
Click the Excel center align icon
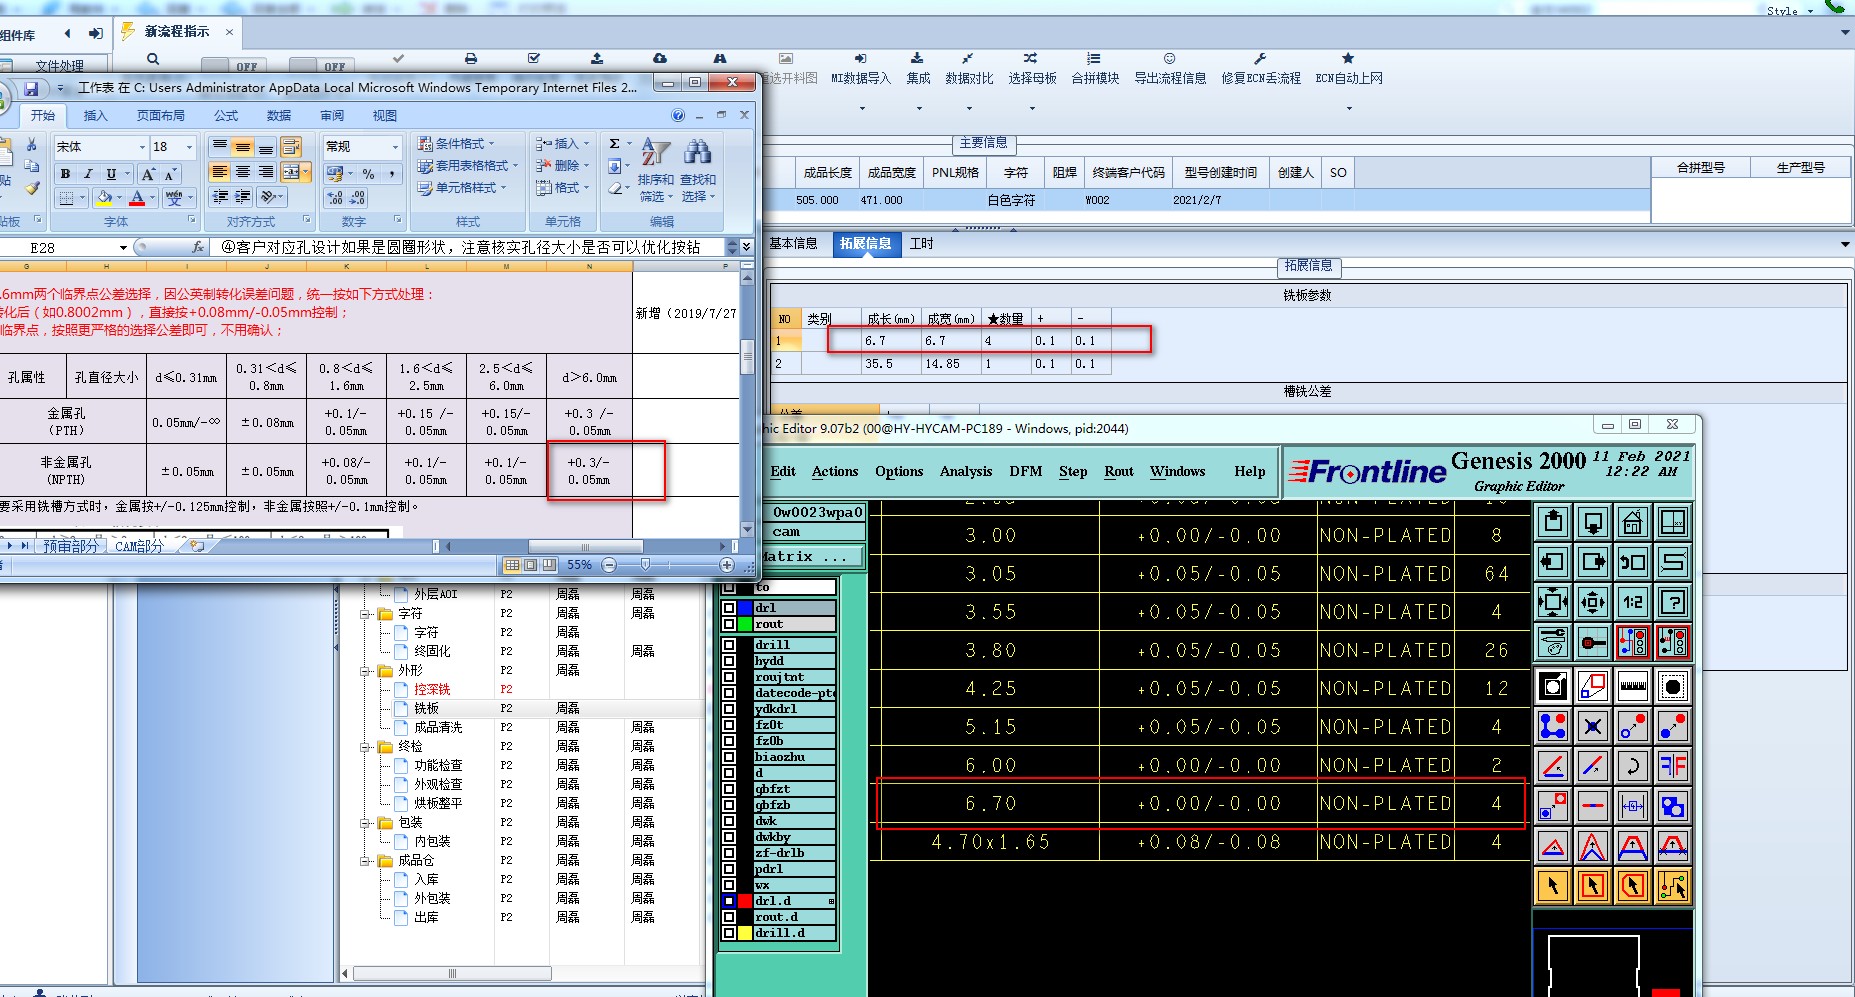(243, 172)
